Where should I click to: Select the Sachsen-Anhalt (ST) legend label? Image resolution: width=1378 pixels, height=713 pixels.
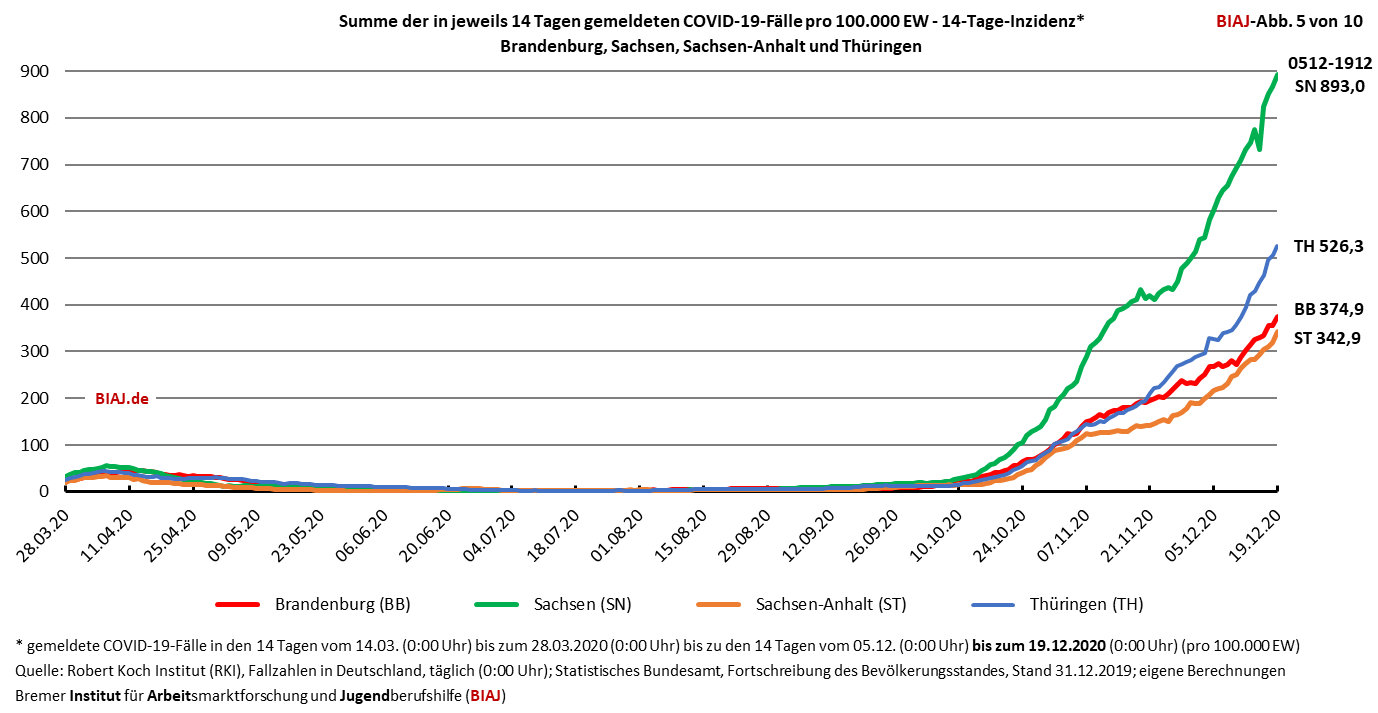[830, 605]
